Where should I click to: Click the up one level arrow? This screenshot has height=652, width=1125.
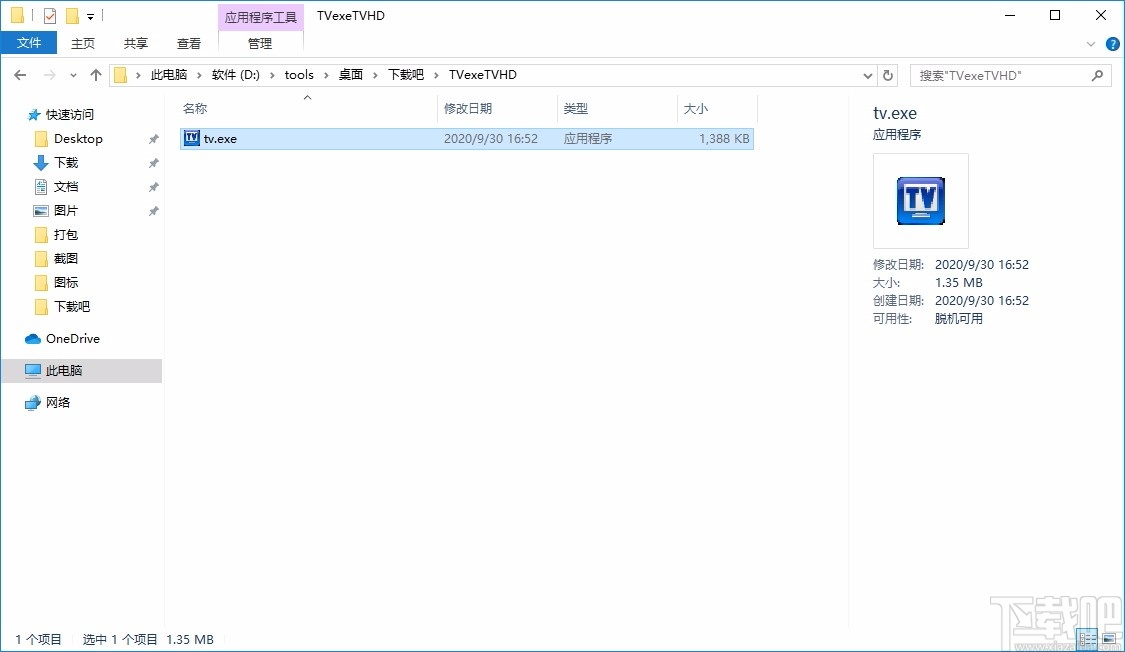pyautogui.click(x=95, y=74)
